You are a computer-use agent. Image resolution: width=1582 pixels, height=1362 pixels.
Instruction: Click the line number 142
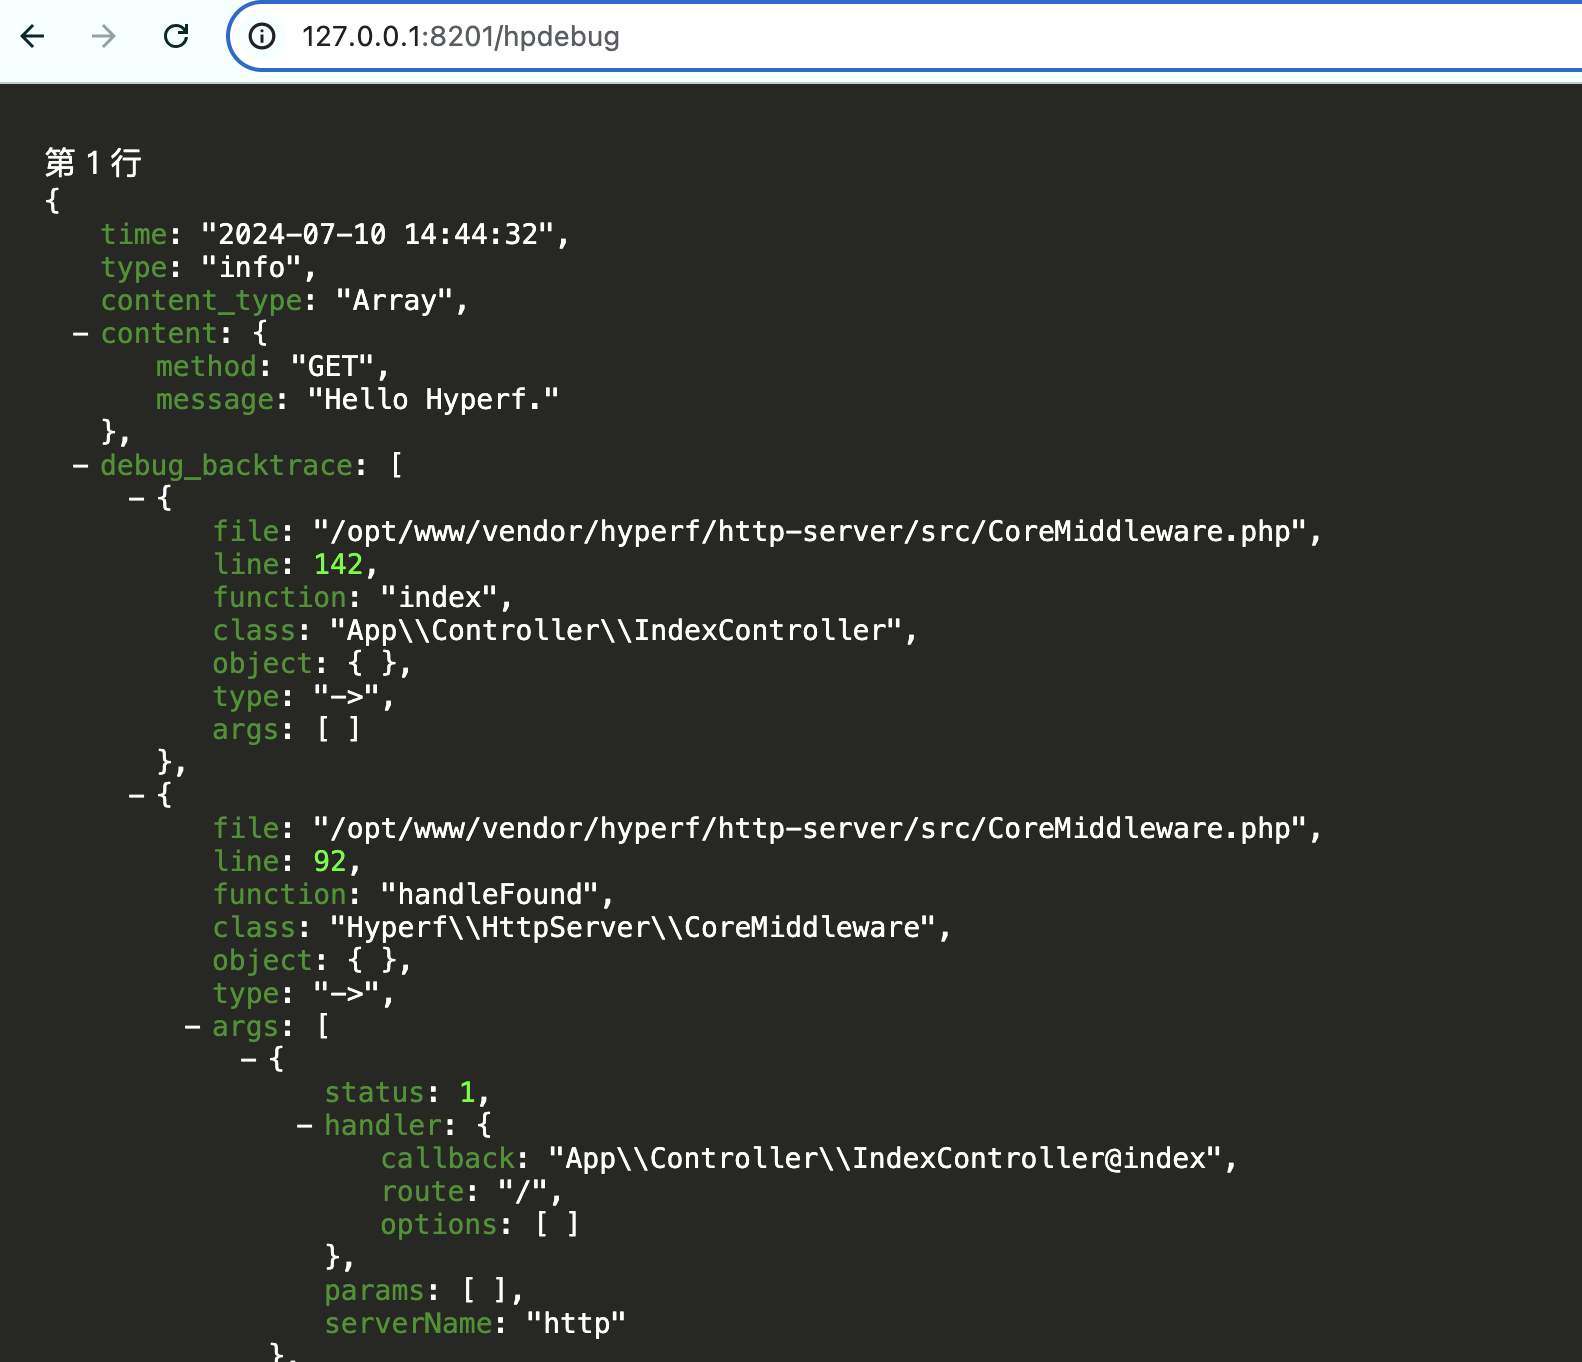click(338, 565)
